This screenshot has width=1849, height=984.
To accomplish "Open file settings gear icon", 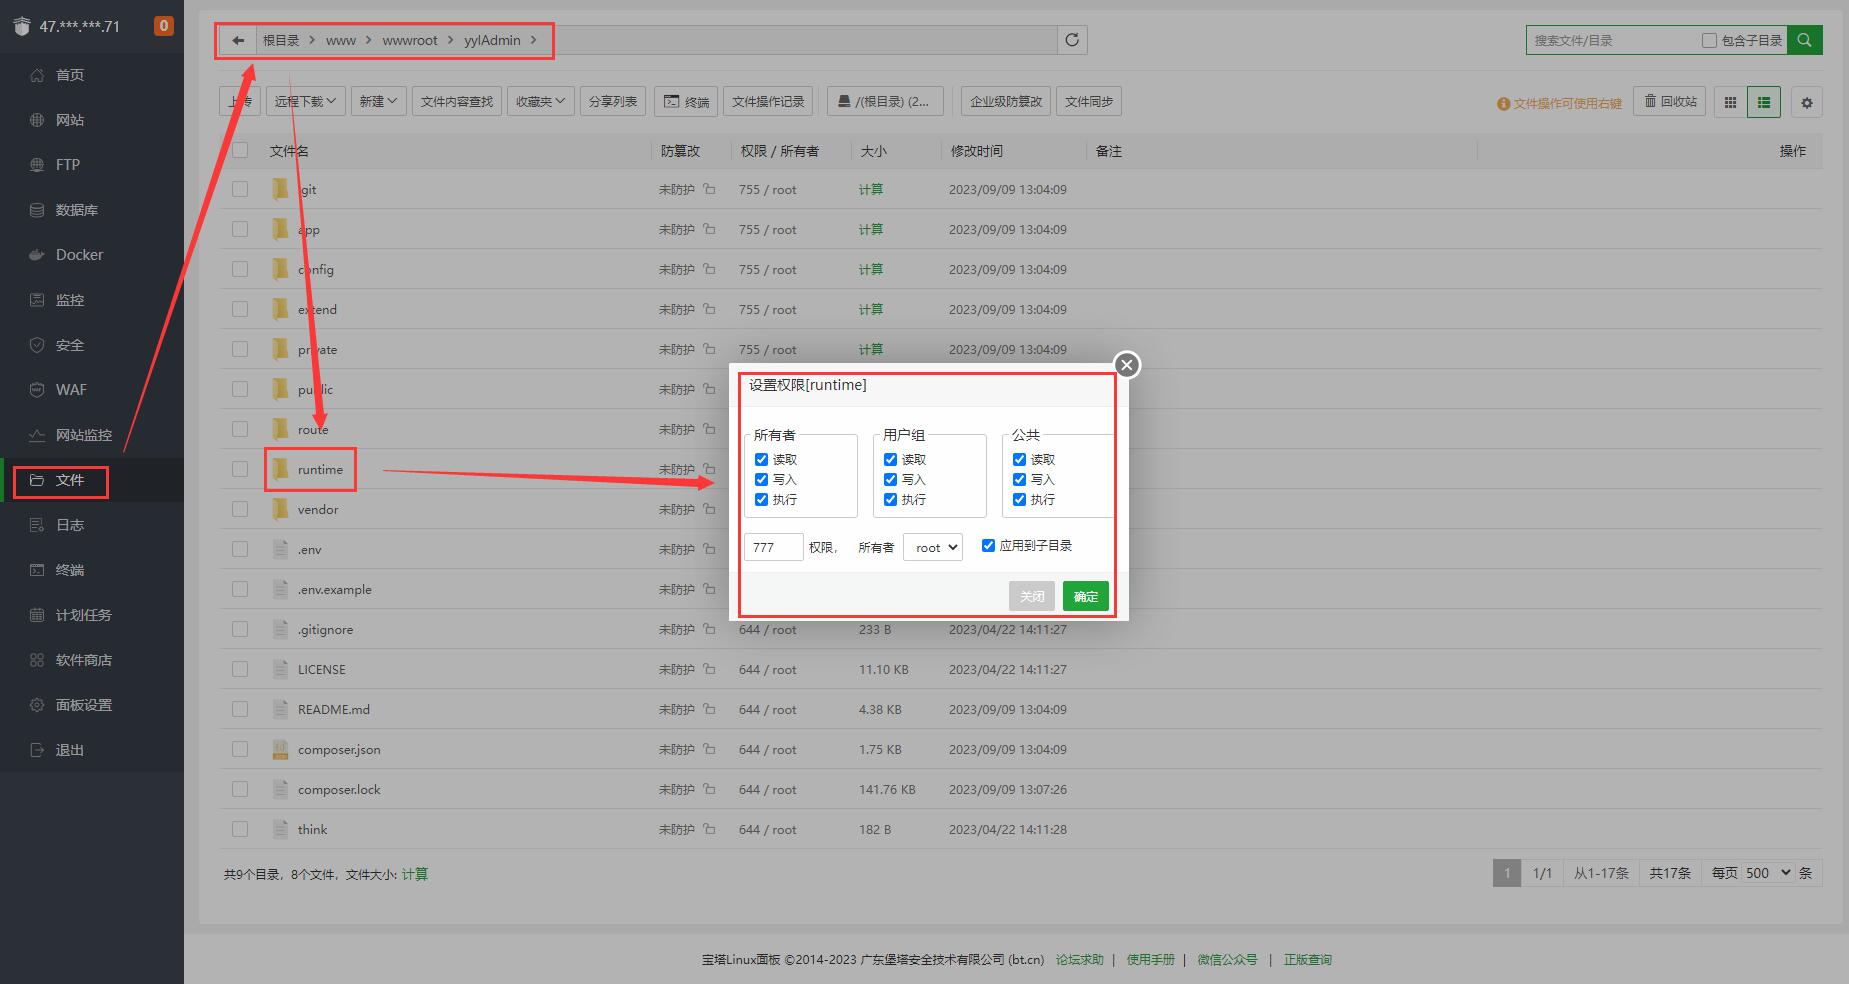I will tap(1806, 102).
